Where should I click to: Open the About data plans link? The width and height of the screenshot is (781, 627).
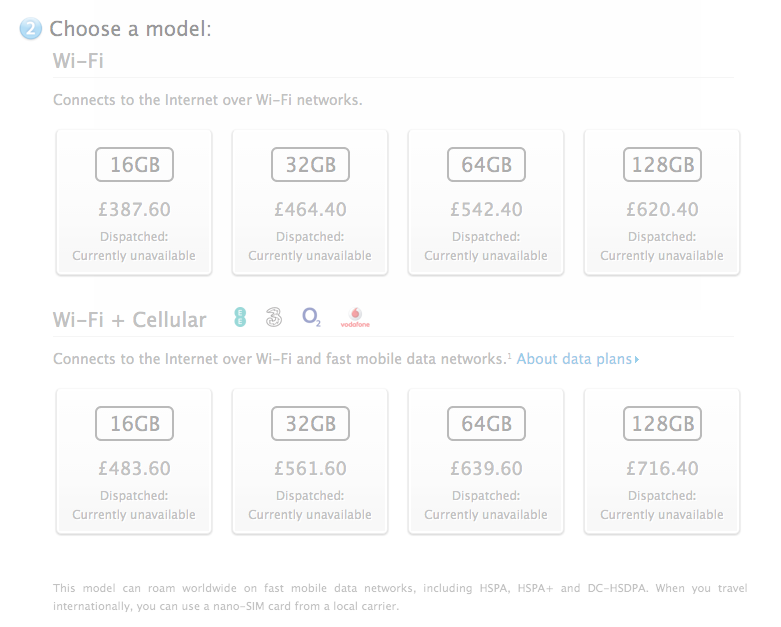(577, 359)
